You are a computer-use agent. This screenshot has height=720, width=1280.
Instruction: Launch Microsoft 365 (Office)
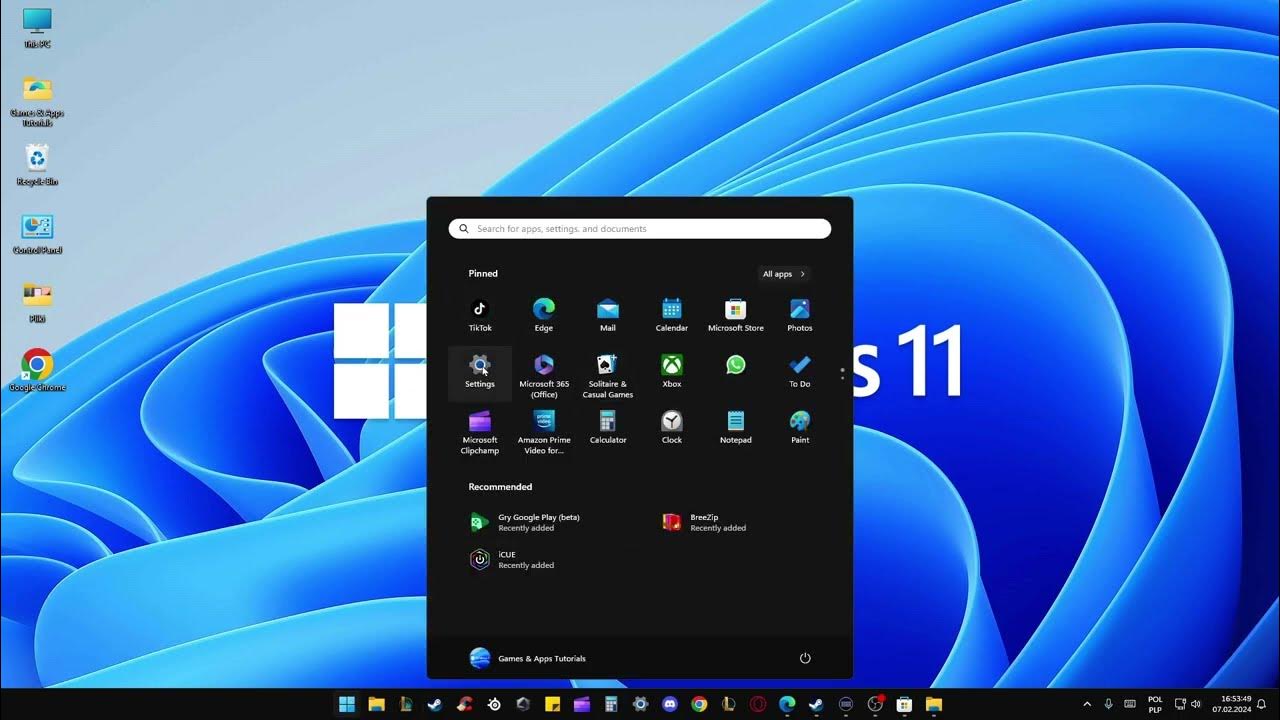pyautogui.click(x=544, y=375)
